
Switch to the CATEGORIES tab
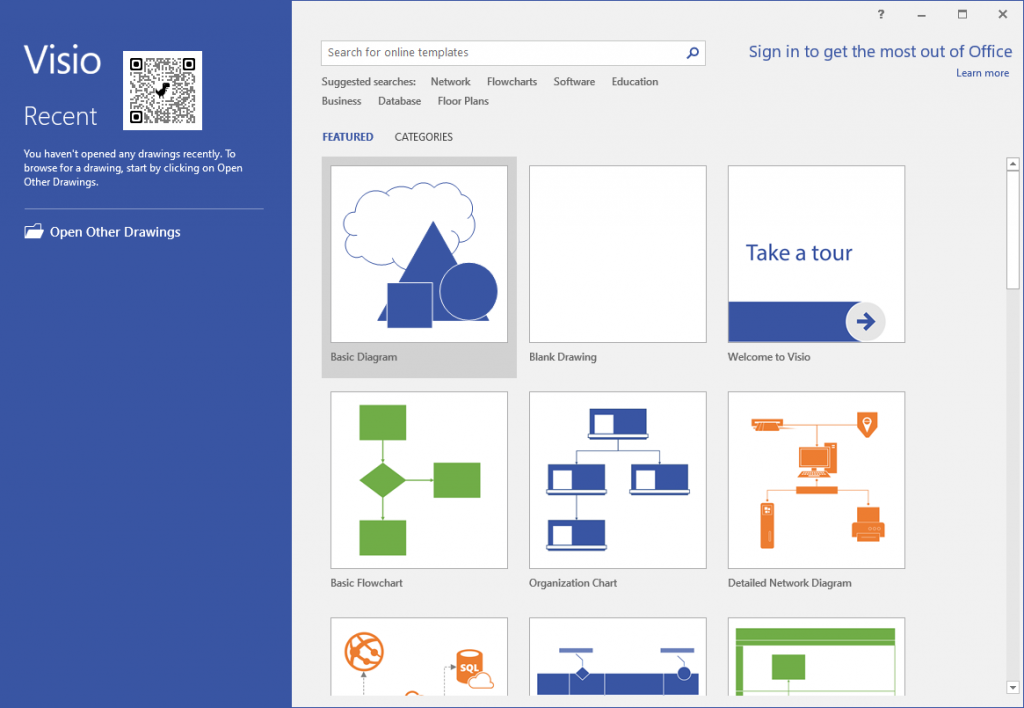click(x=423, y=137)
